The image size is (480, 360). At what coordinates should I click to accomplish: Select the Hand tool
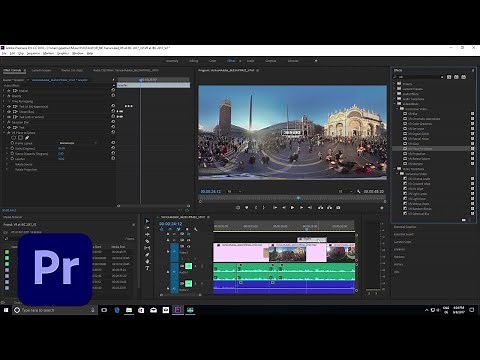coord(147,261)
